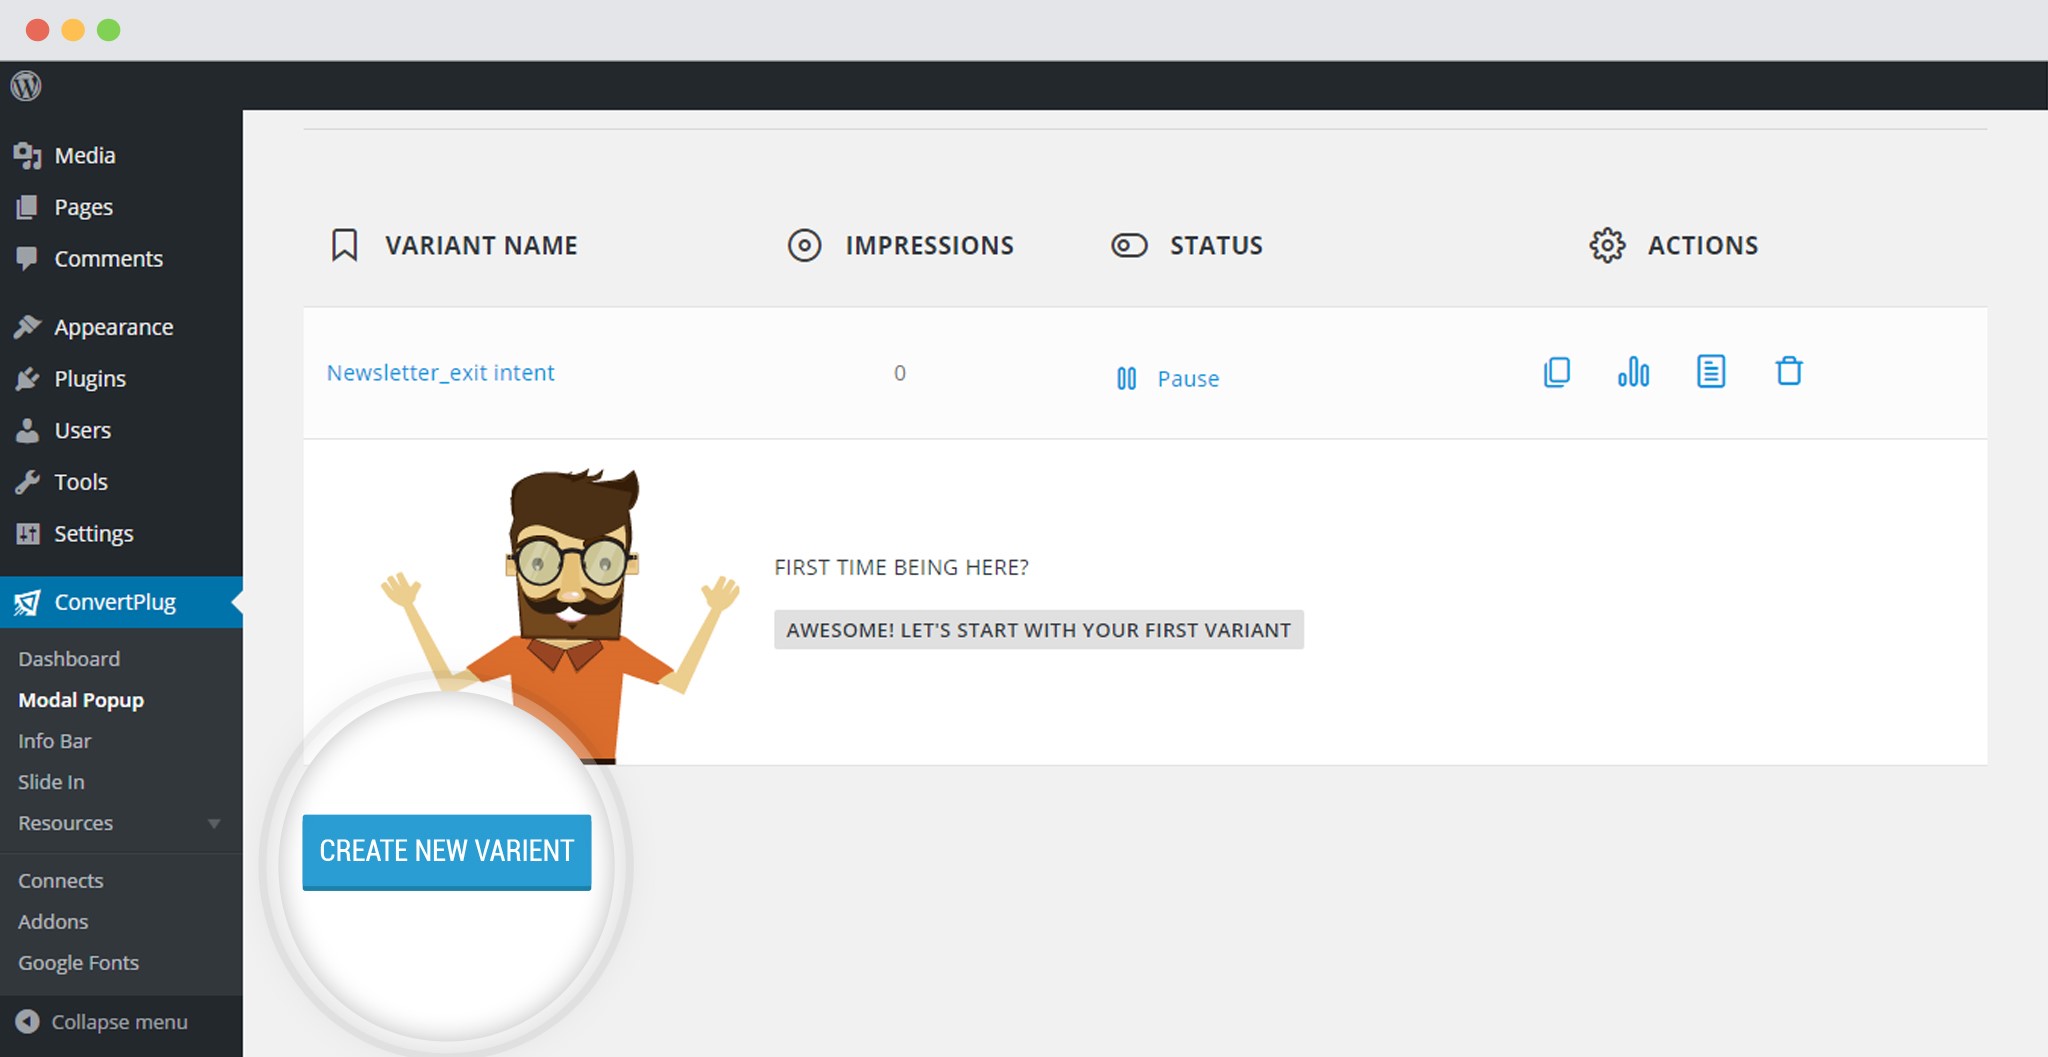View analytics bar chart for variant
The image size is (2048, 1057).
1633,372
